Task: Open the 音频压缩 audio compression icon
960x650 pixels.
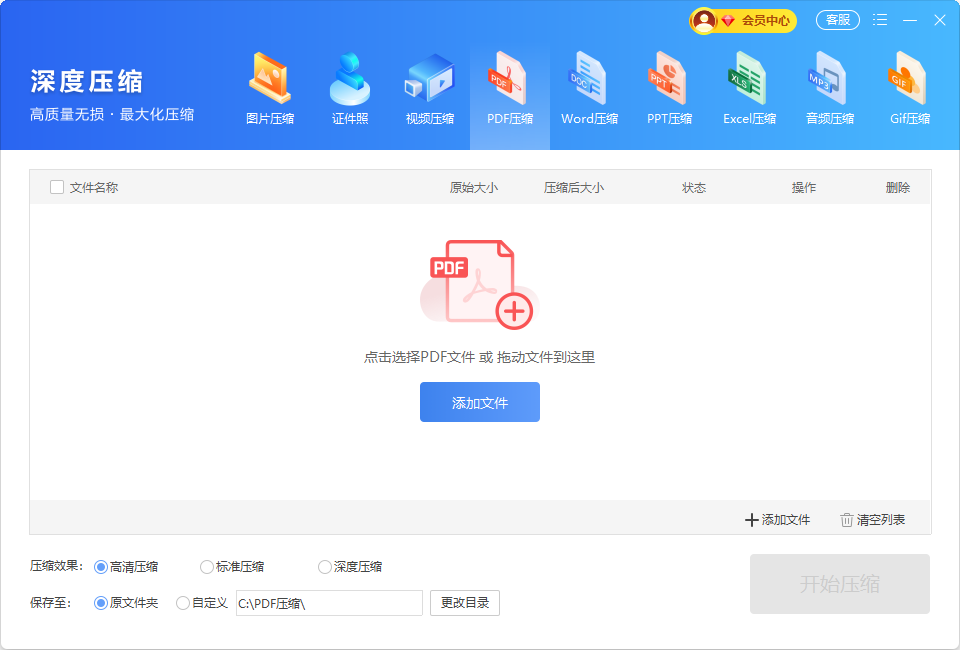Action: click(829, 79)
